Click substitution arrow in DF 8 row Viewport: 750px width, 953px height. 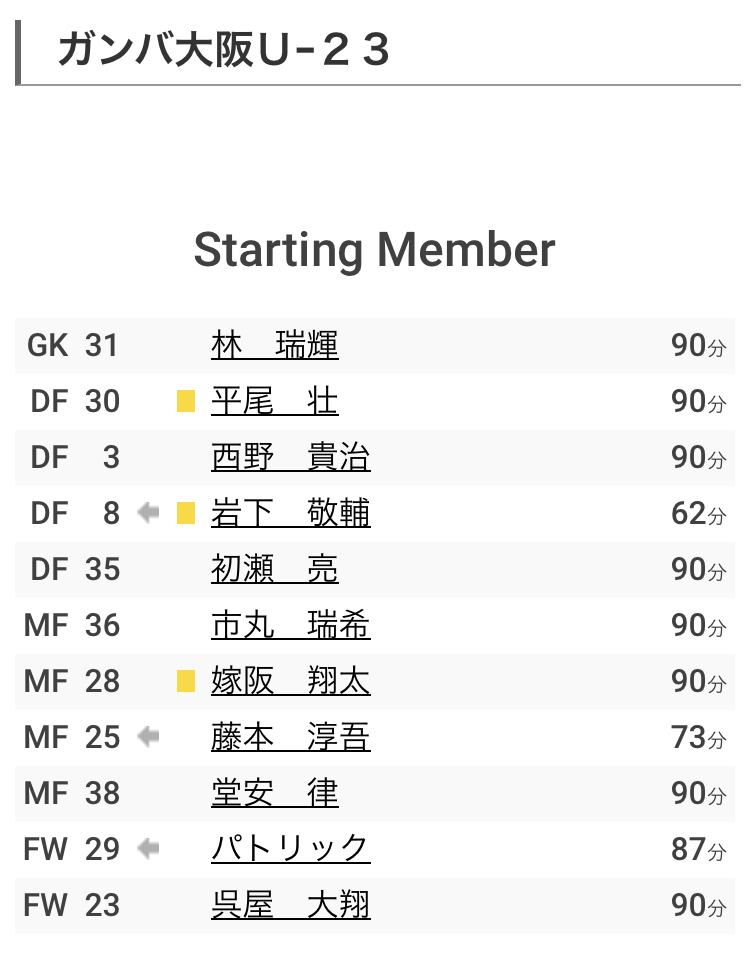(148, 513)
